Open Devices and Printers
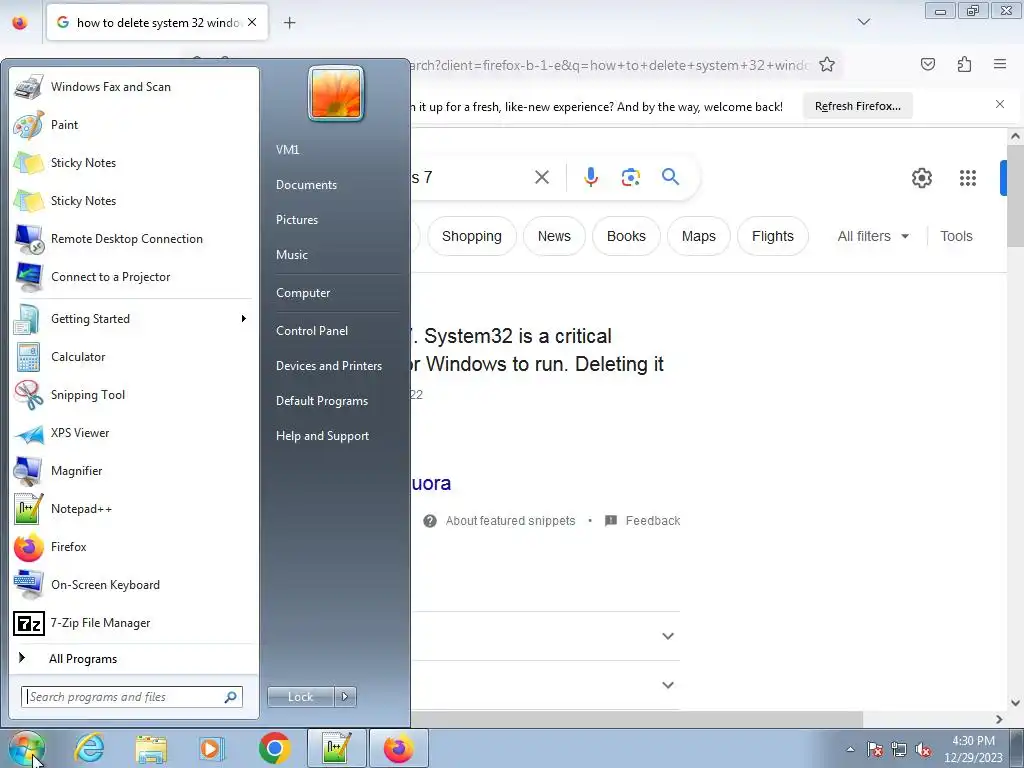This screenshot has height=768, width=1024. [328, 366]
